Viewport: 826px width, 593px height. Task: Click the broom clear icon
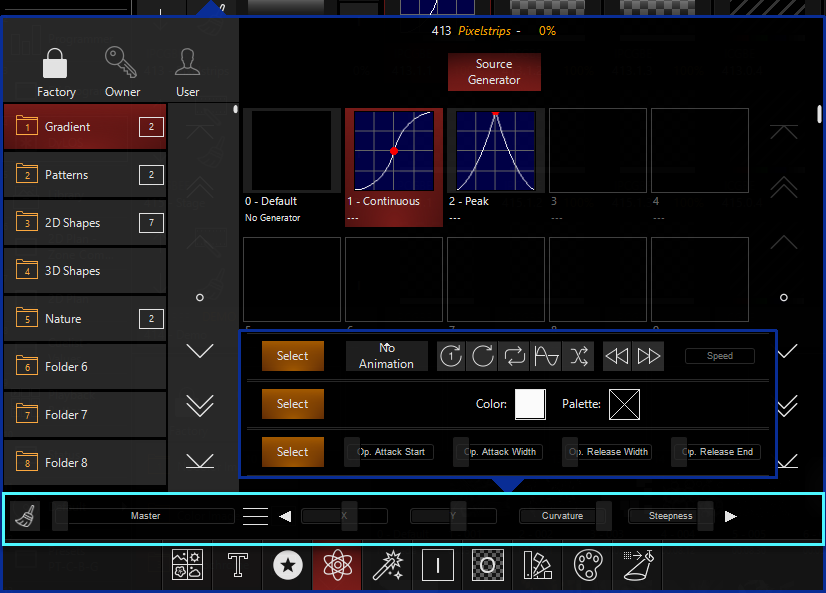point(25,516)
